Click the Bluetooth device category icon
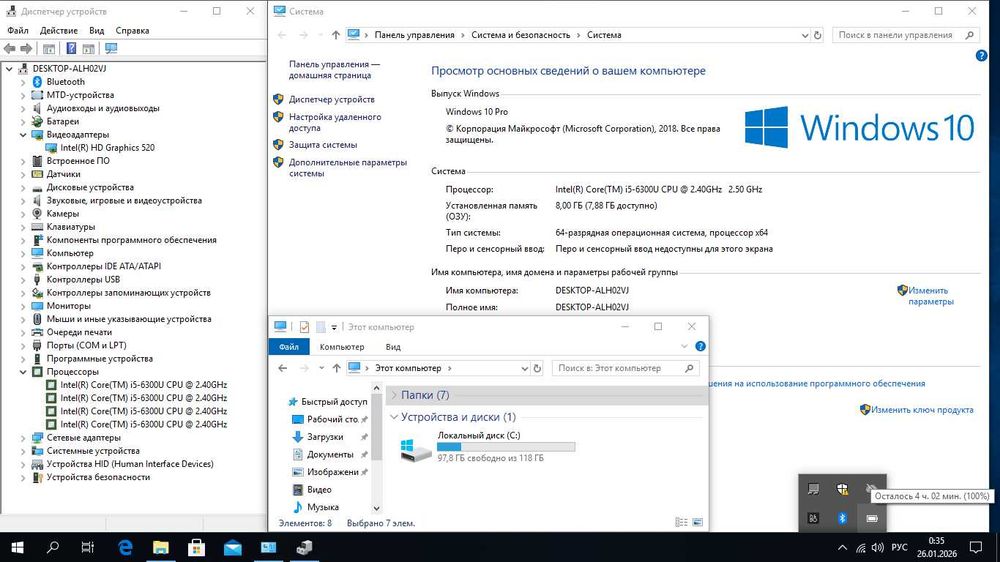The image size is (1000, 562). click(37, 82)
